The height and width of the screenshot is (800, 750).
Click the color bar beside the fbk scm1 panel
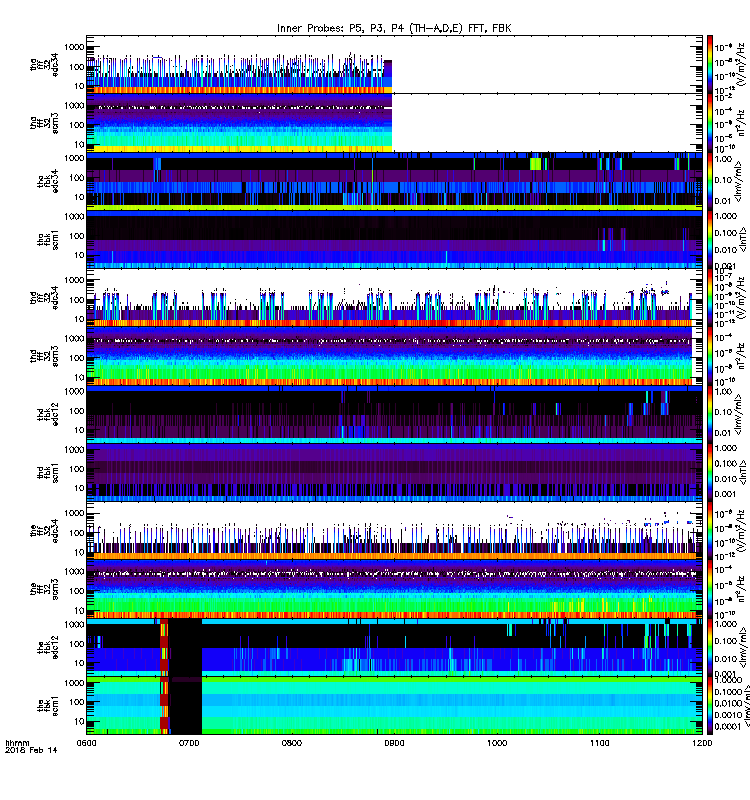[710, 706]
